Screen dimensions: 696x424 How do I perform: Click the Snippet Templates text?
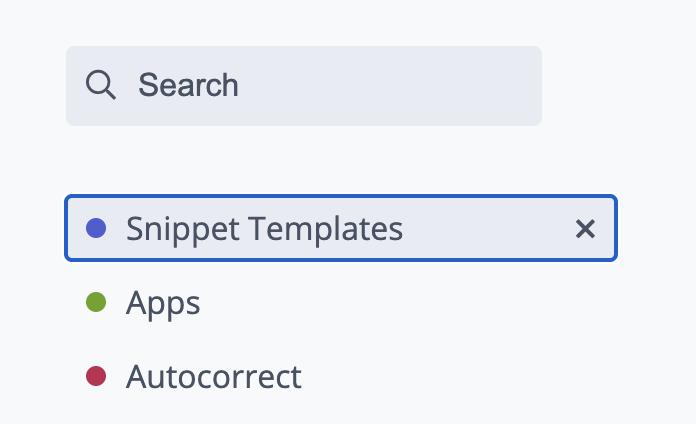click(x=265, y=229)
